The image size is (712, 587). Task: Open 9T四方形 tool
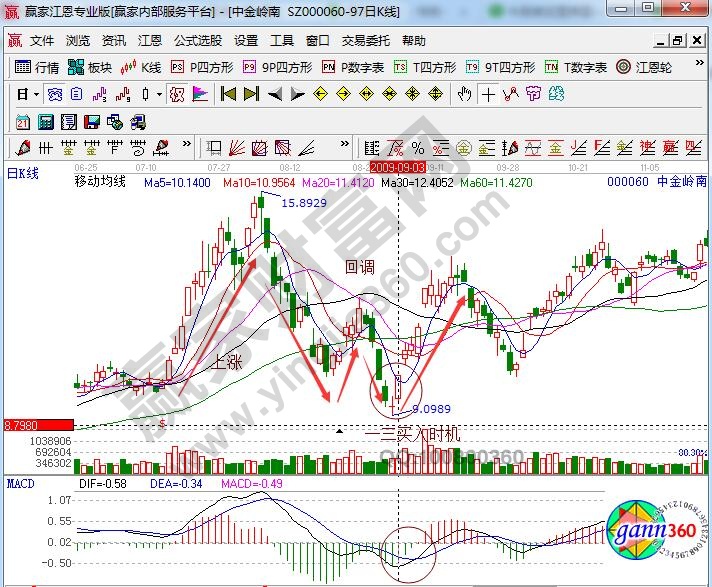coord(500,67)
